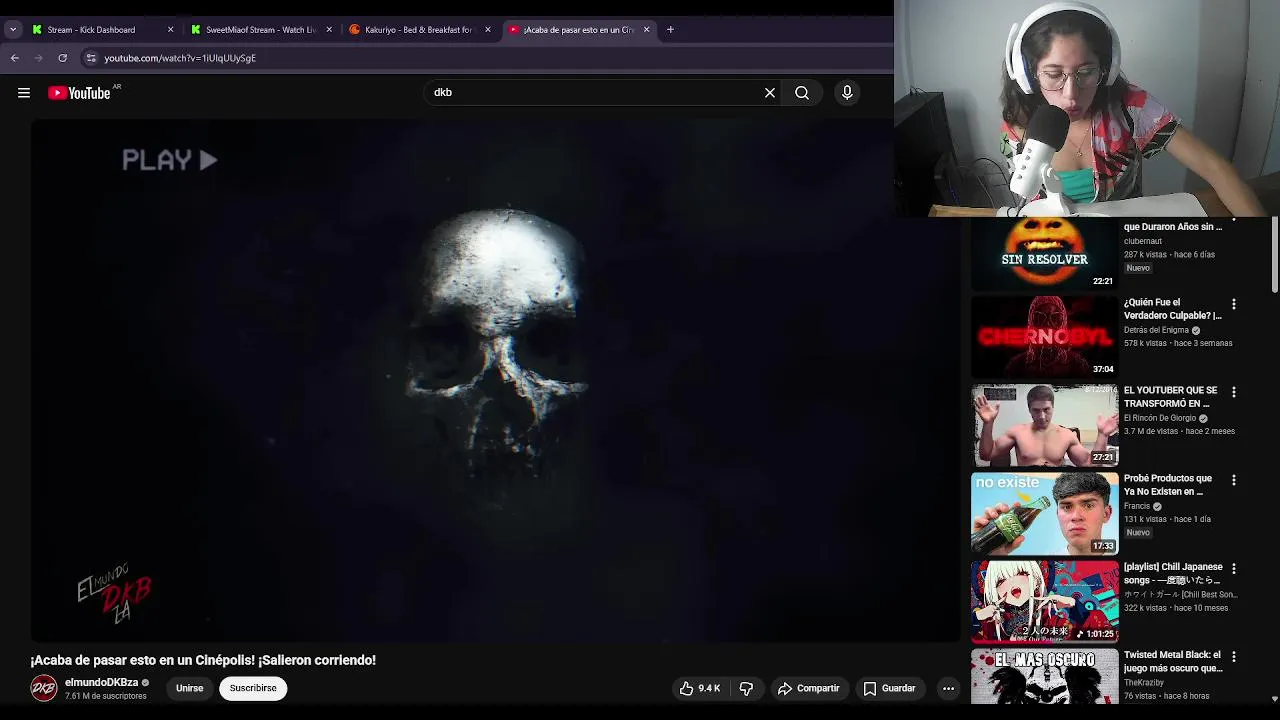1280x720 pixels.
Task: Open the SIN RESOLVER video thumbnail
Action: tap(1045, 254)
